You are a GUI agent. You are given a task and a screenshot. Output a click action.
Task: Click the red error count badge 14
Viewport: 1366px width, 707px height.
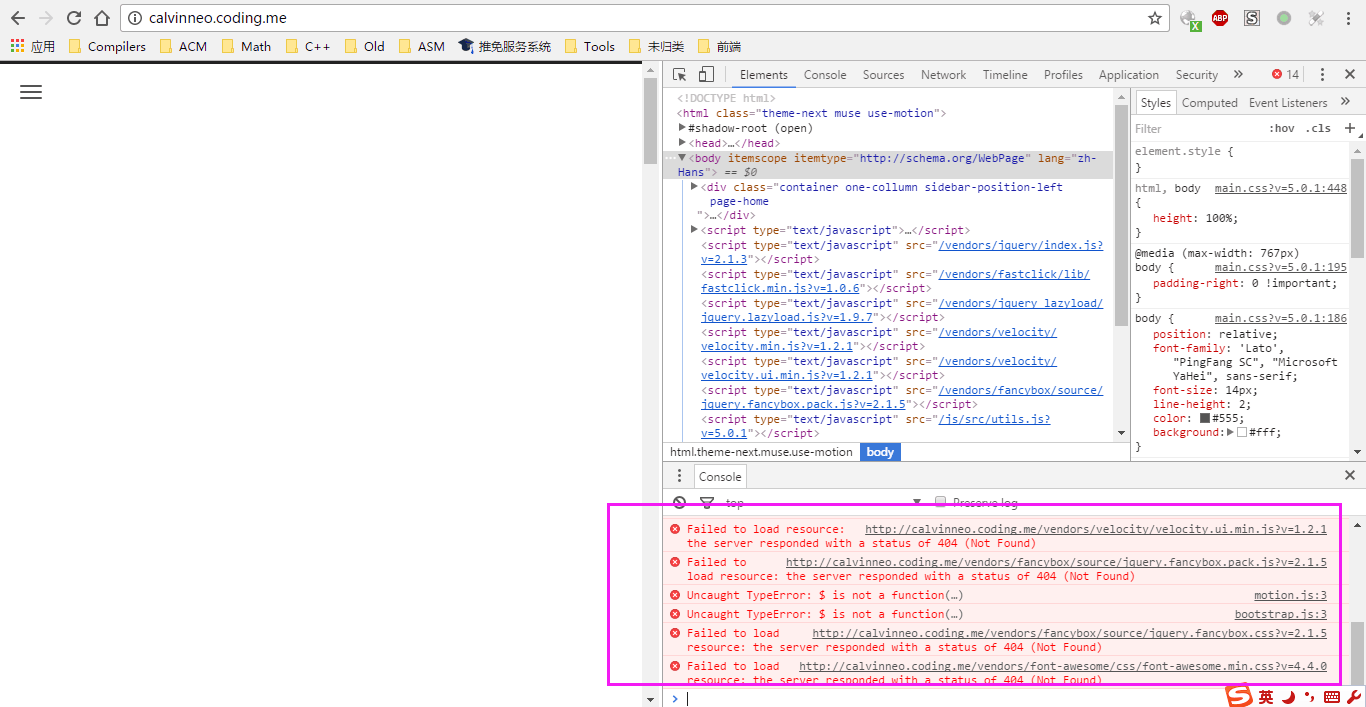pos(1285,75)
